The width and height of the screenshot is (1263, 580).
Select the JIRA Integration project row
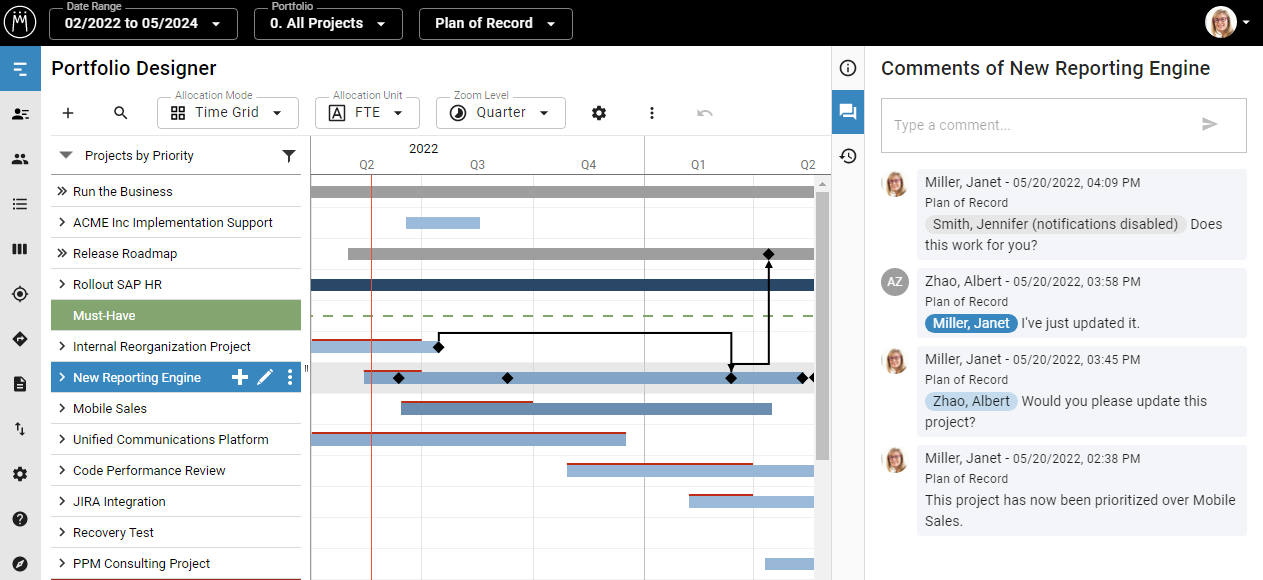[x=119, y=501]
